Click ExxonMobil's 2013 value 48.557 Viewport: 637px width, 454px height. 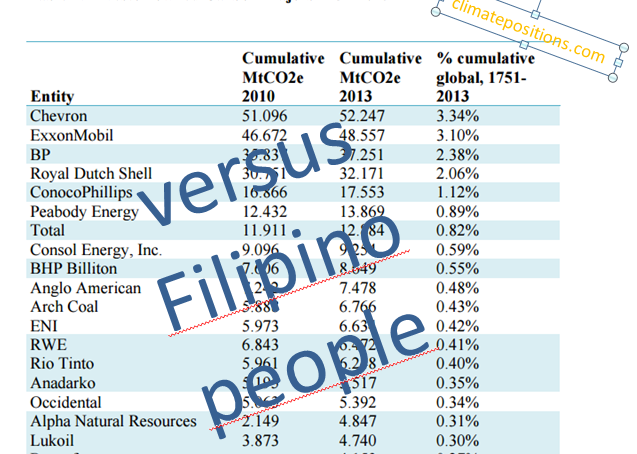pos(362,135)
